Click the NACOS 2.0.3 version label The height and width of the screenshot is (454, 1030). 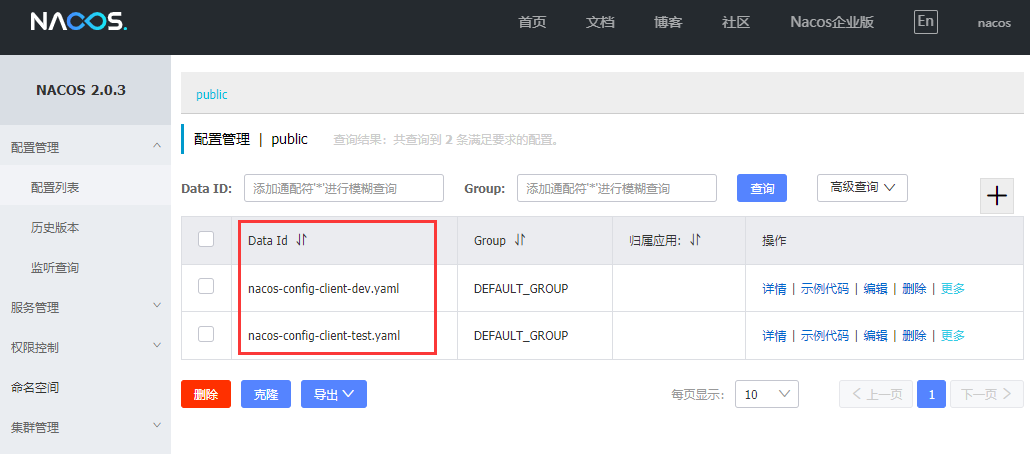coord(81,91)
